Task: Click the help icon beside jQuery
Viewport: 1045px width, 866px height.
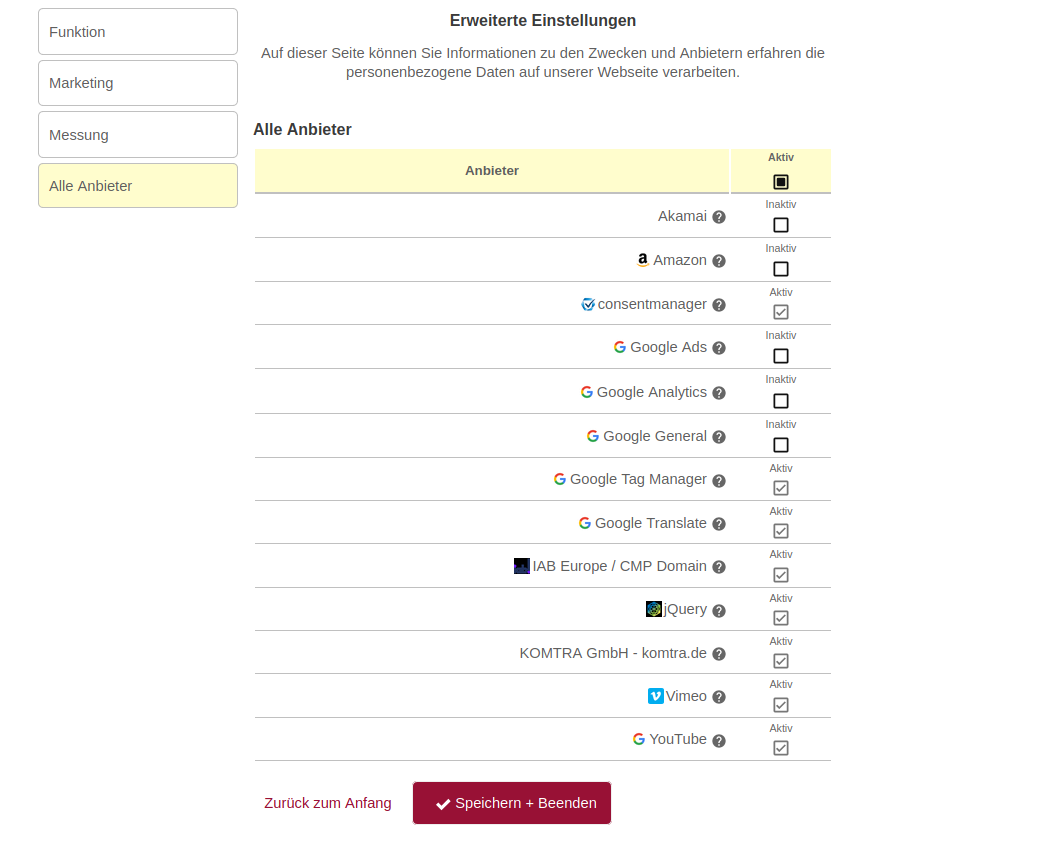Action: click(719, 610)
